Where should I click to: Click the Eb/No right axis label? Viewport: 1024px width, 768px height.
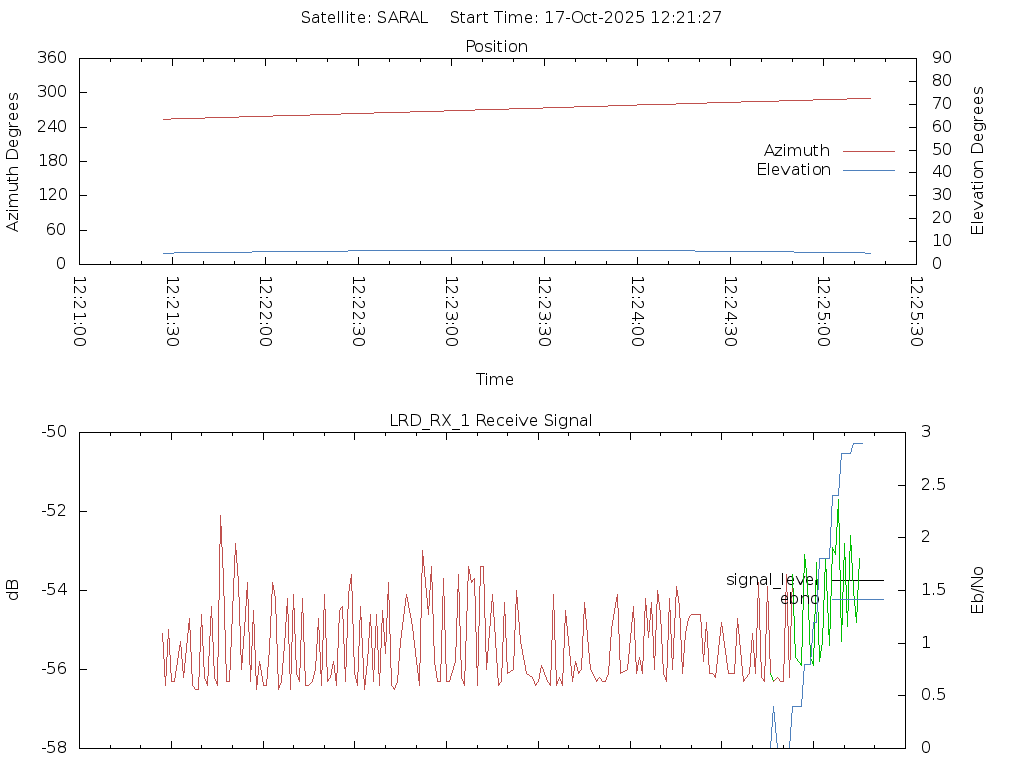click(x=978, y=590)
